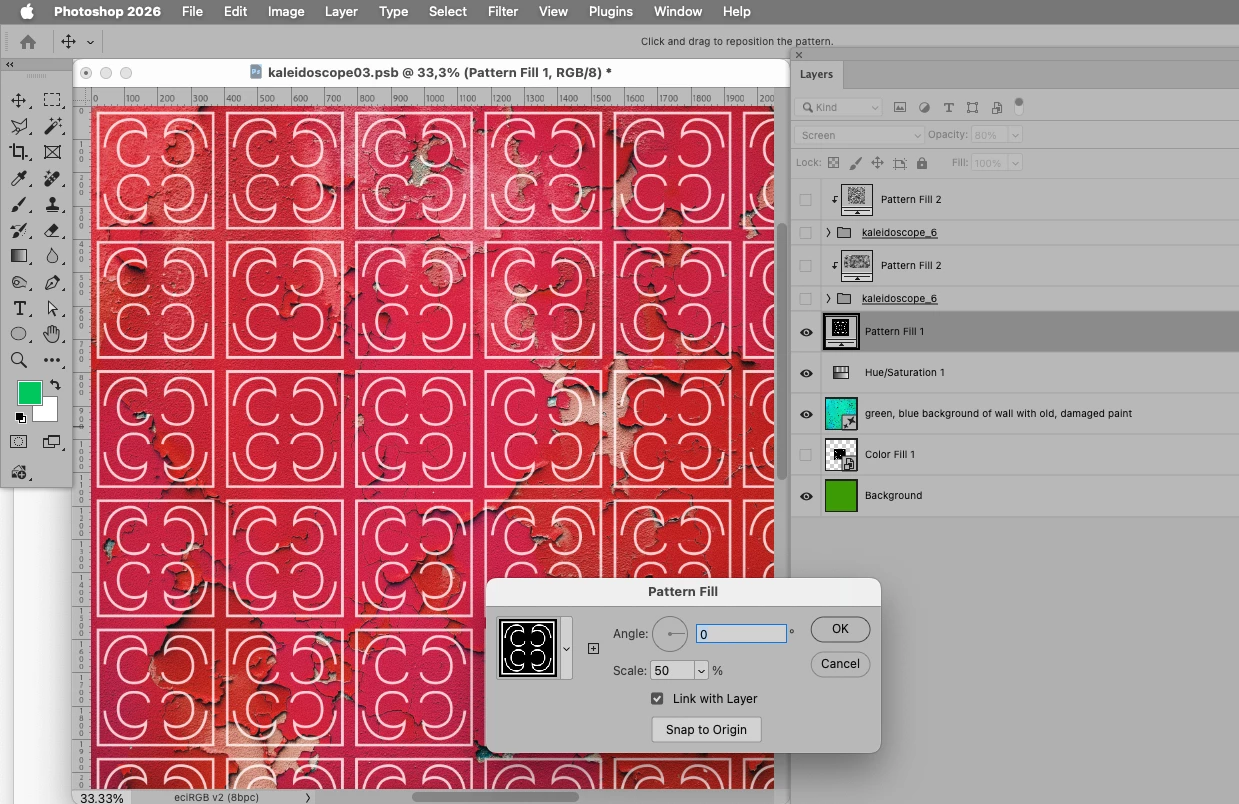Screen dimensions: 1239x804
Task: Select the Eyedropper tool
Action: 19,178
